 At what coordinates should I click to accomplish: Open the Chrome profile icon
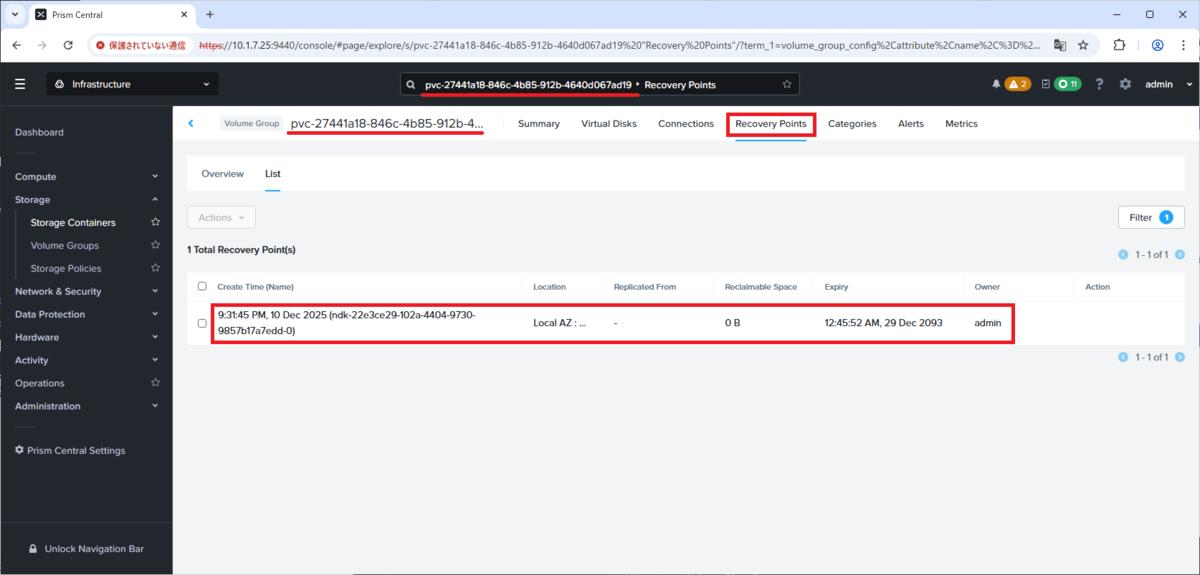[x=1157, y=45]
